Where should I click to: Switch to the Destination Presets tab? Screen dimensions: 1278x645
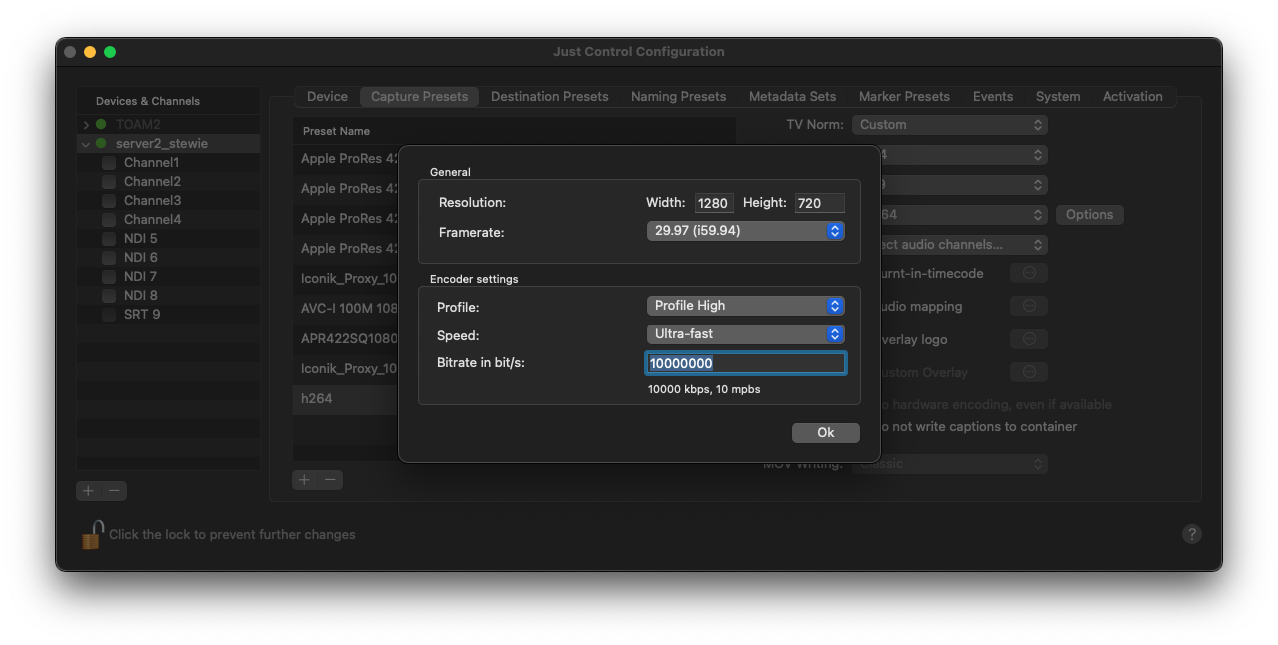549,97
